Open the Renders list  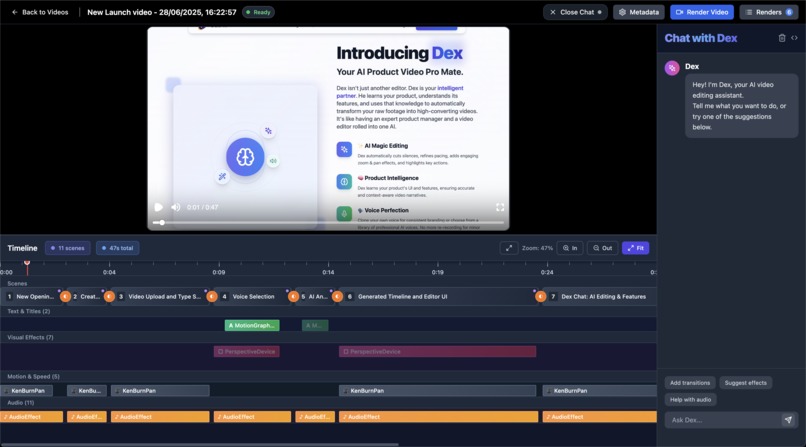(769, 12)
